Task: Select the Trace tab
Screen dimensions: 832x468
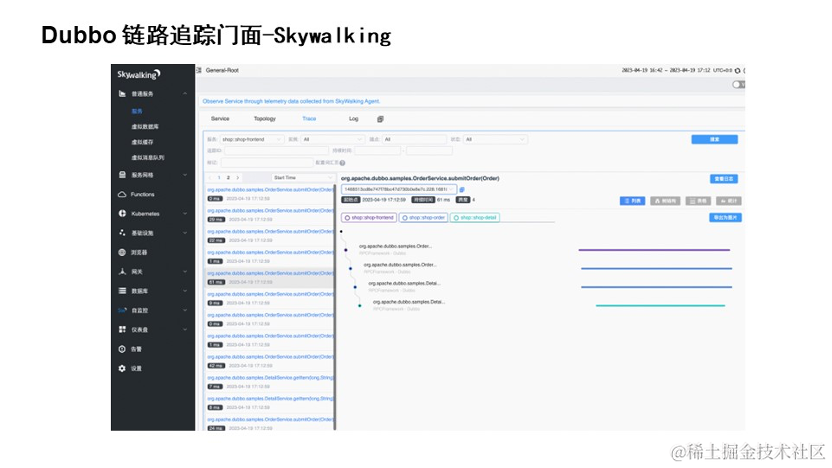Action: pyautogui.click(x=309, y=119)
